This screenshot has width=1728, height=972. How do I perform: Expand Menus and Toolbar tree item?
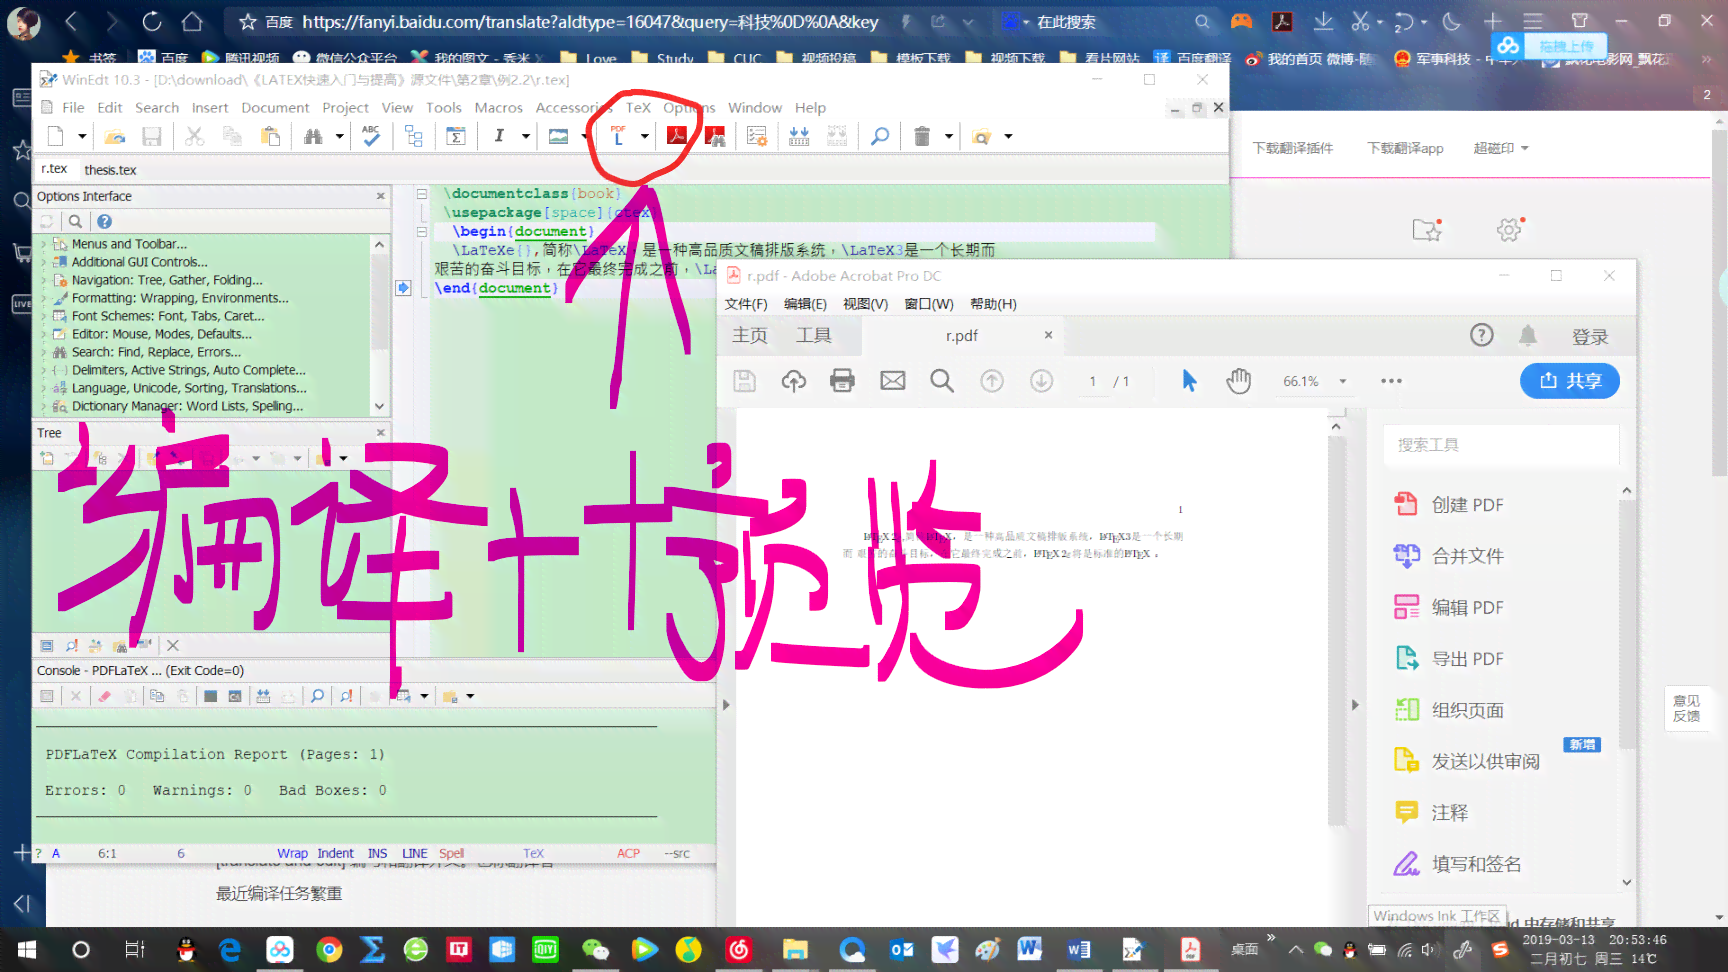[x=43, y=244]
